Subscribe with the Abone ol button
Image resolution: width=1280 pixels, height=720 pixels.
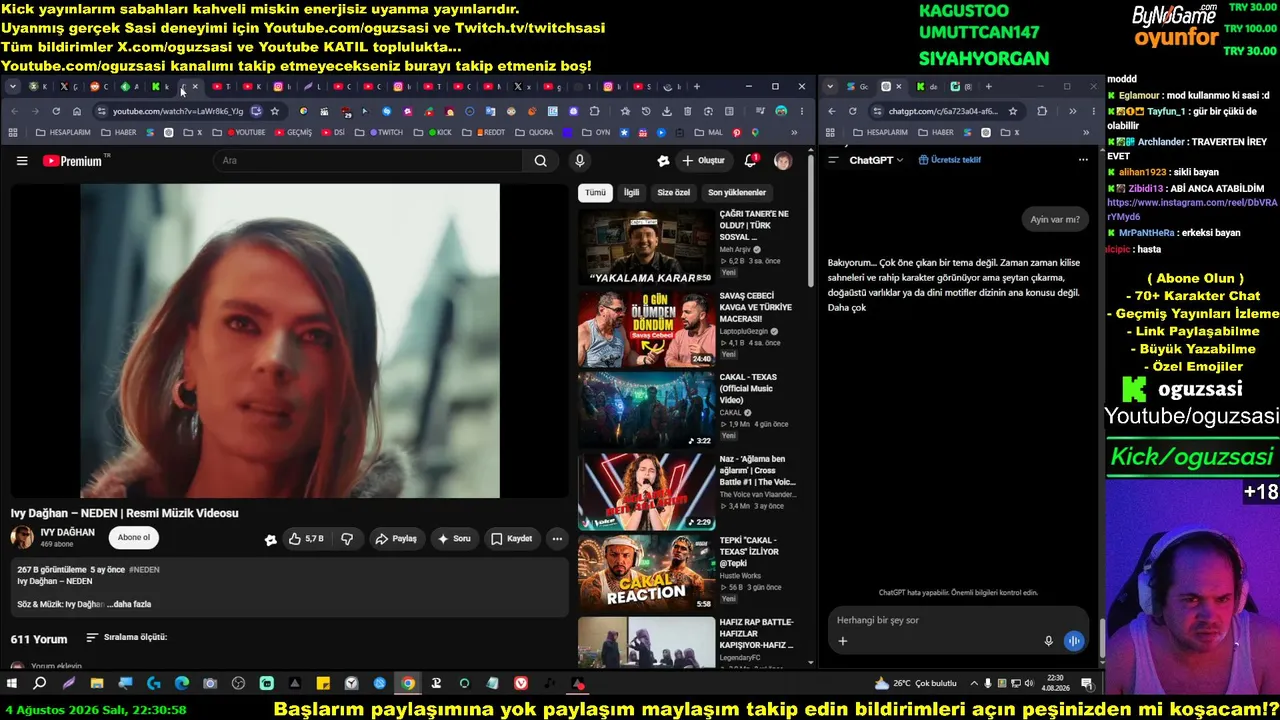(x=134, y=538)
